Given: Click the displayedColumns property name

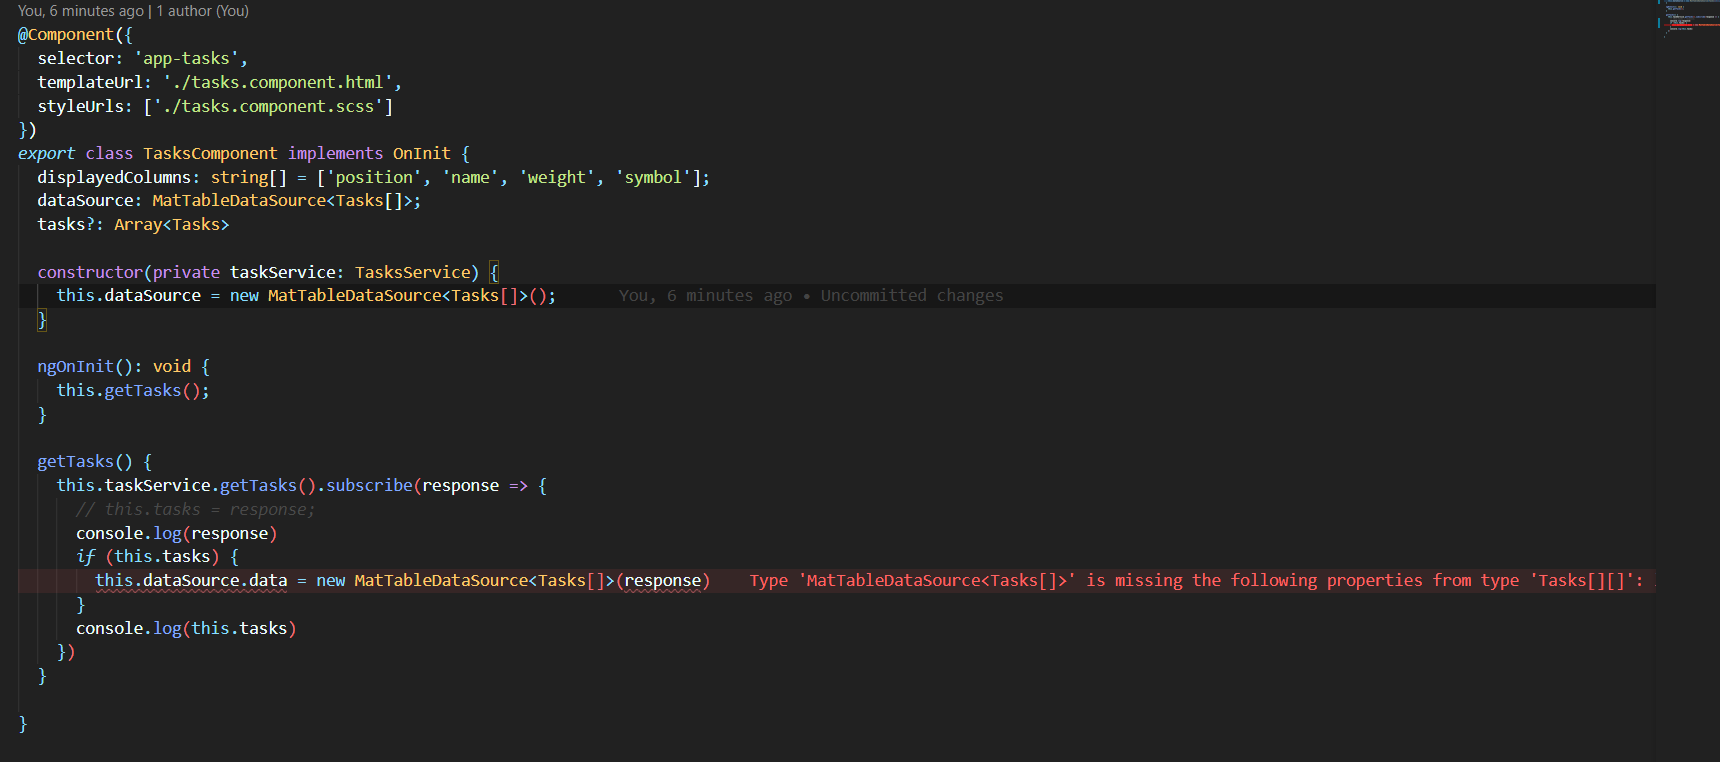Looking at the screenshot, I should [x=114, y=177].
